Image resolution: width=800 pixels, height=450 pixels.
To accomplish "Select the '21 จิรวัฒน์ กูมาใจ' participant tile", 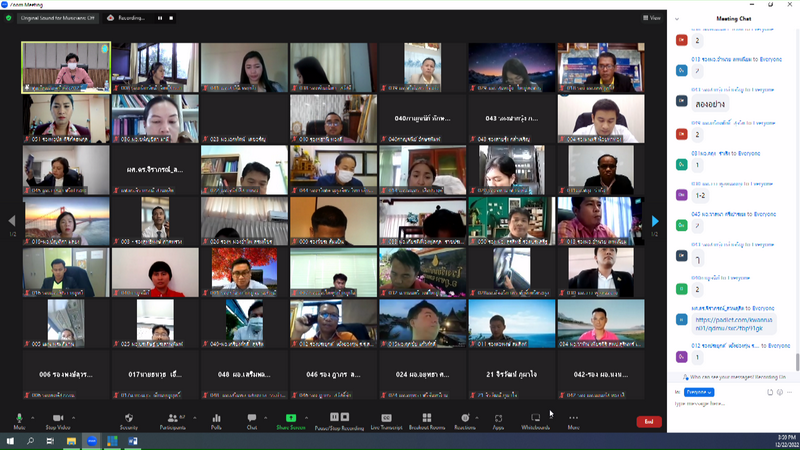I will [511, 374].
